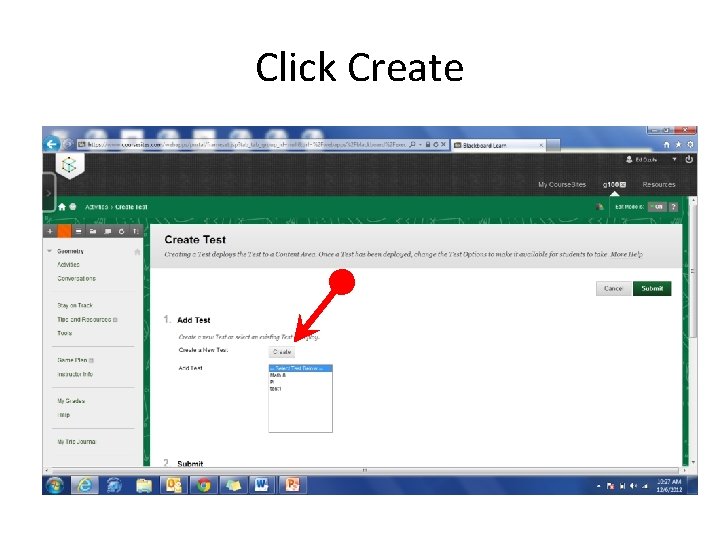
Task: Click Google Chrome taskbar icon
Action: pos(203,485)
